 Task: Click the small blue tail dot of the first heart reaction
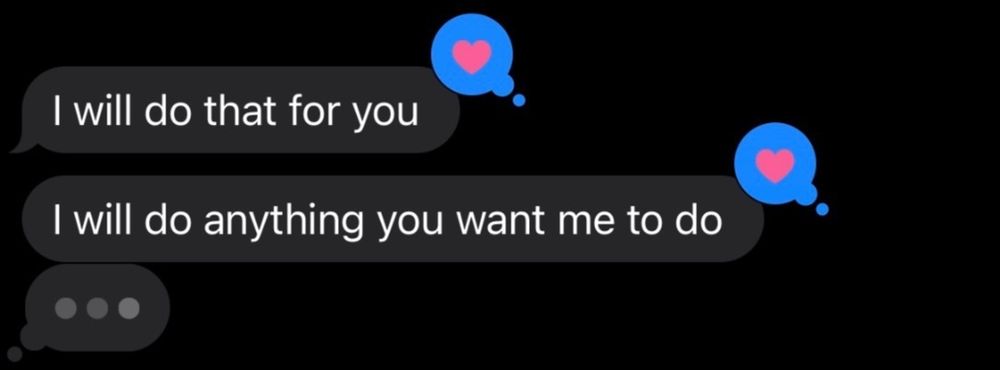coord(519,100)
